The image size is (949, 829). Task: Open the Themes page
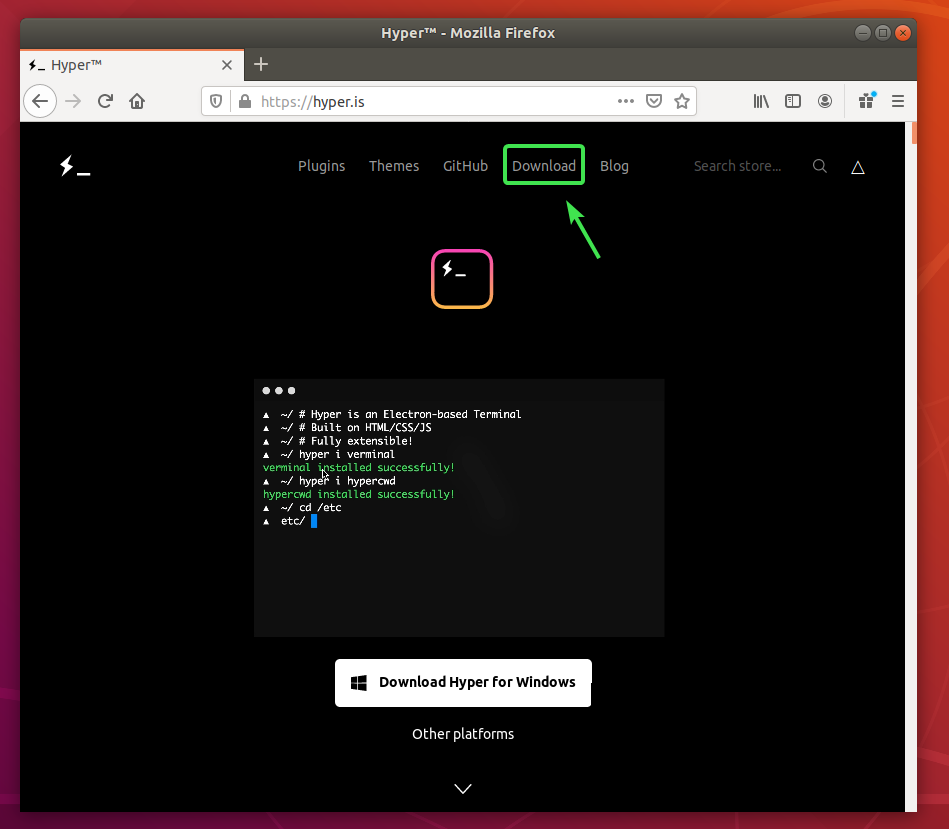point(394,166)
